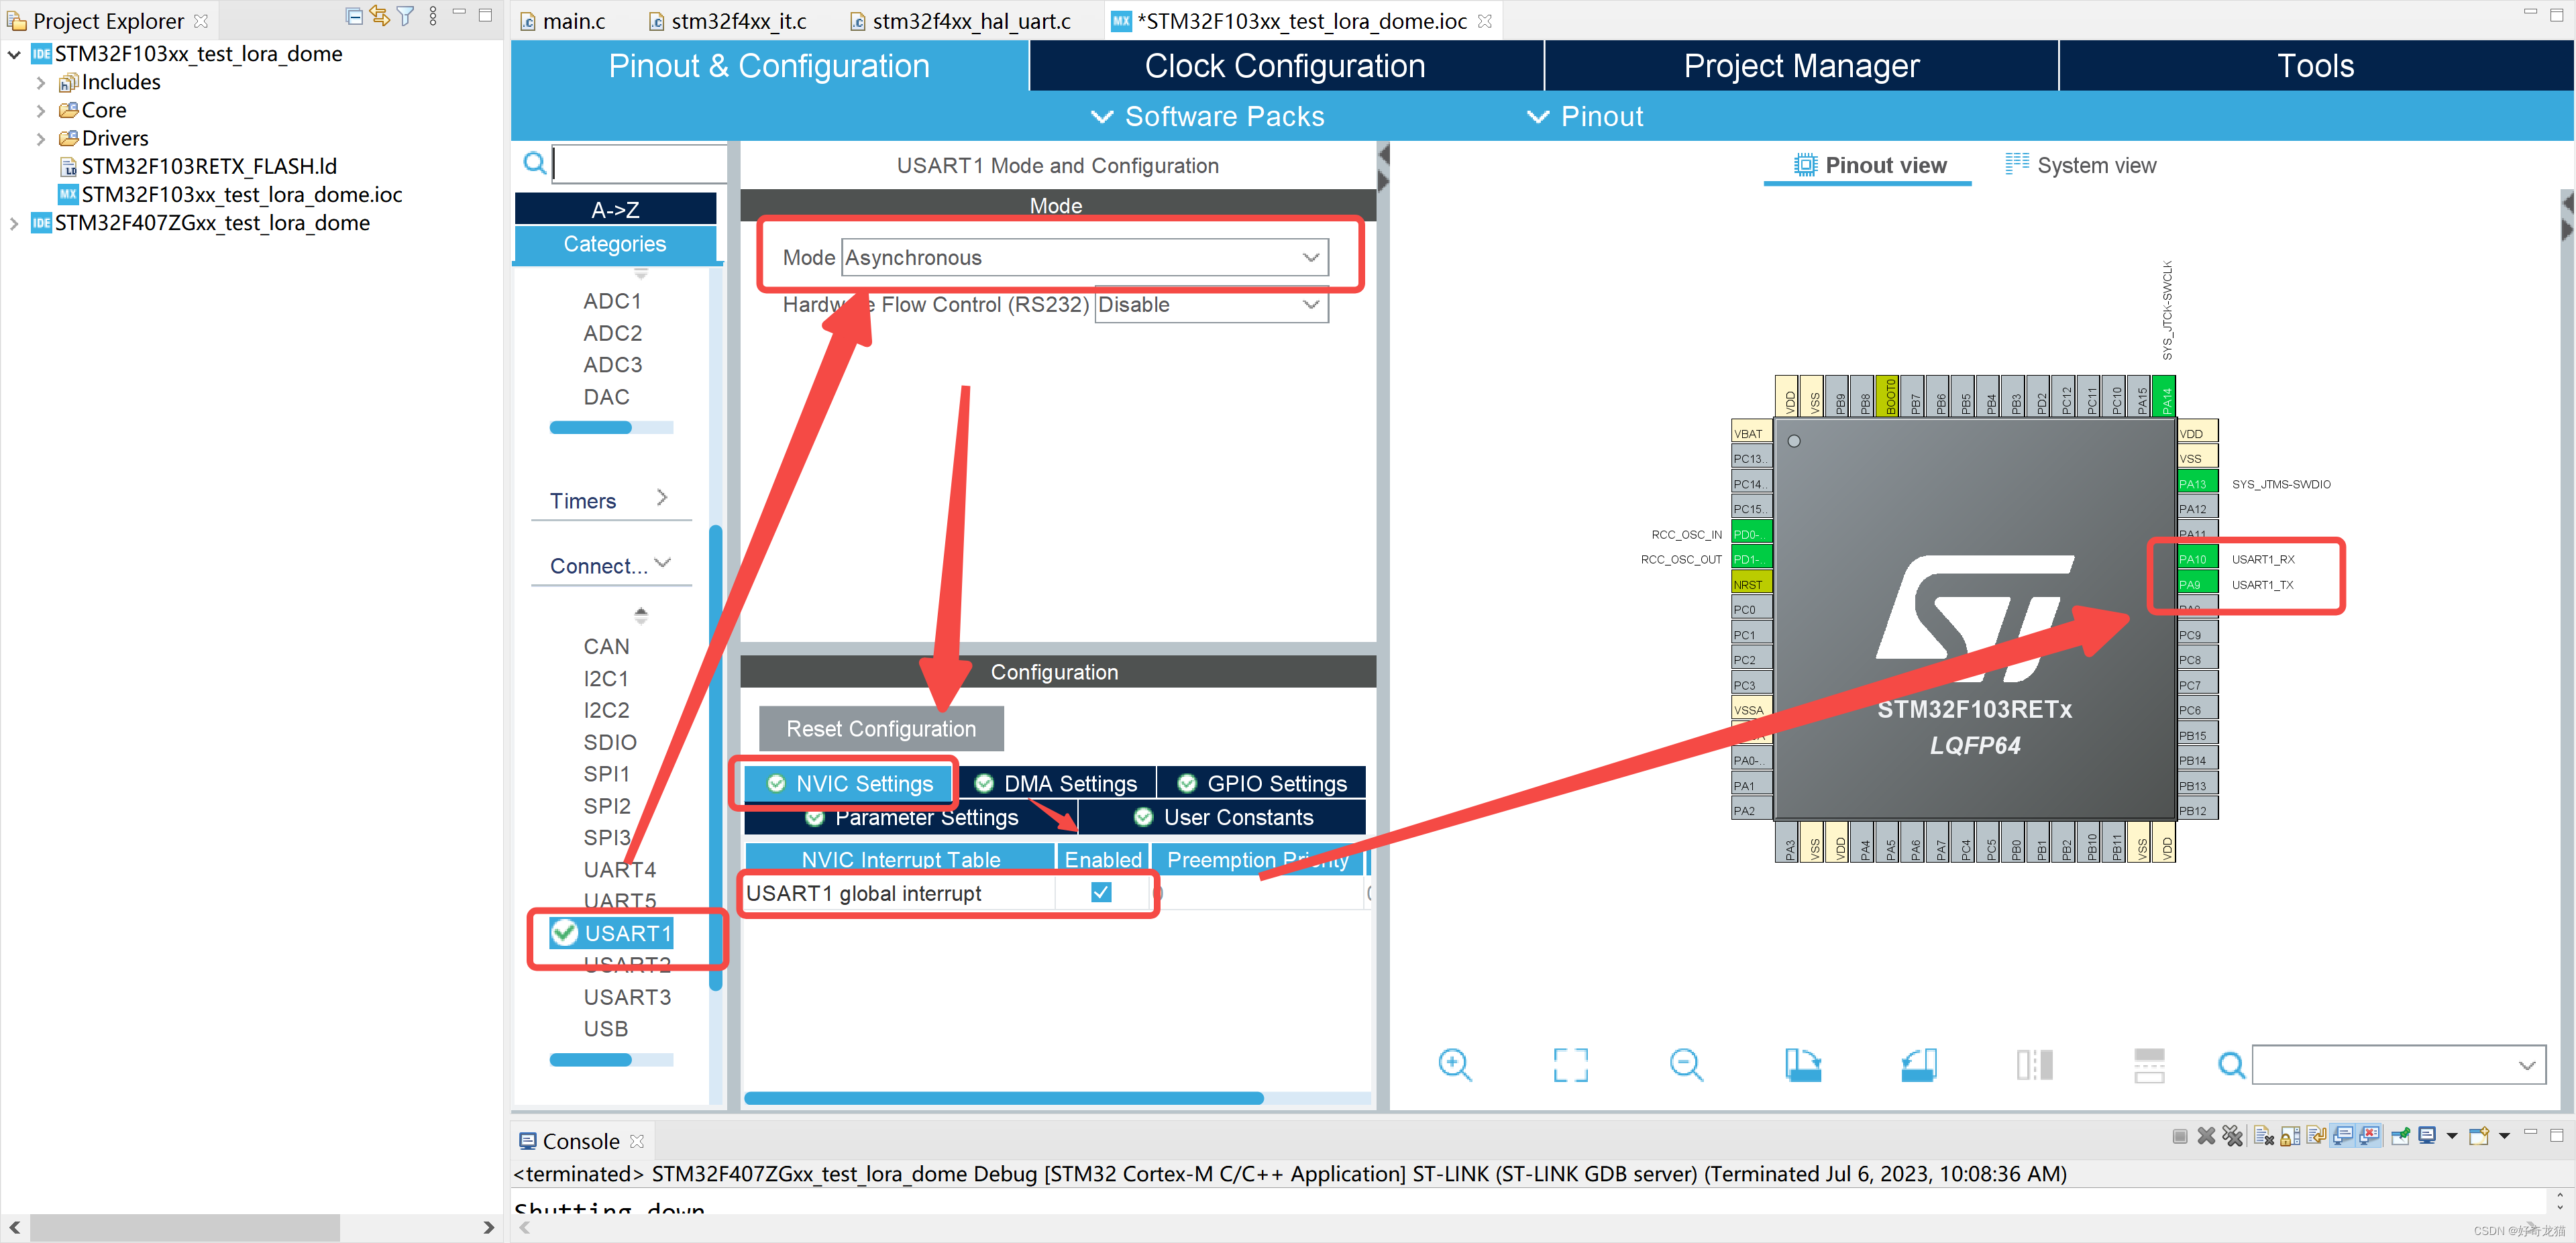Click the PA9 pin on the chip
Screen dimensions: 2576x1243
pyautogui.click(x=2197, y=584)
